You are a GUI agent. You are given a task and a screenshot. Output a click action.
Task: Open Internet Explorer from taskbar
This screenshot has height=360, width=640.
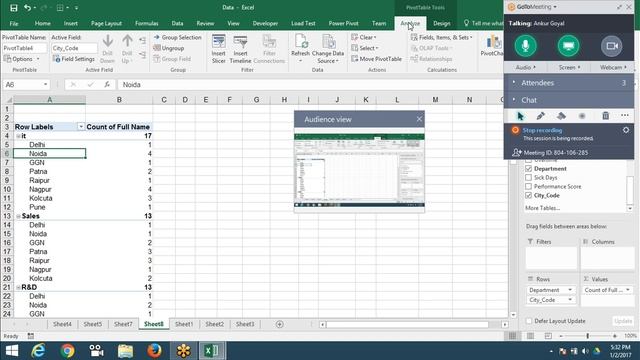[x=38, y=351]
